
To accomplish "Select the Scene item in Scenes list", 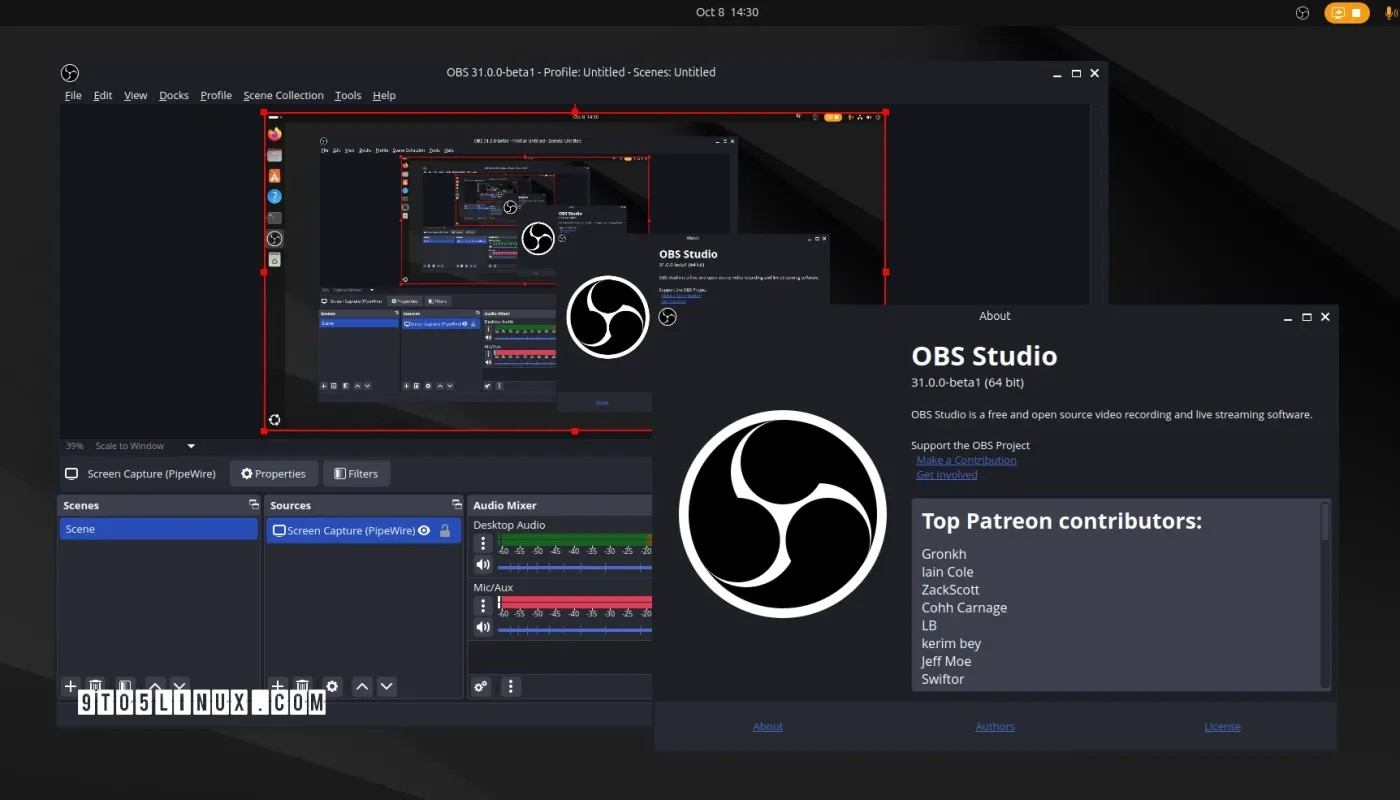I will (x=158, y=529).
